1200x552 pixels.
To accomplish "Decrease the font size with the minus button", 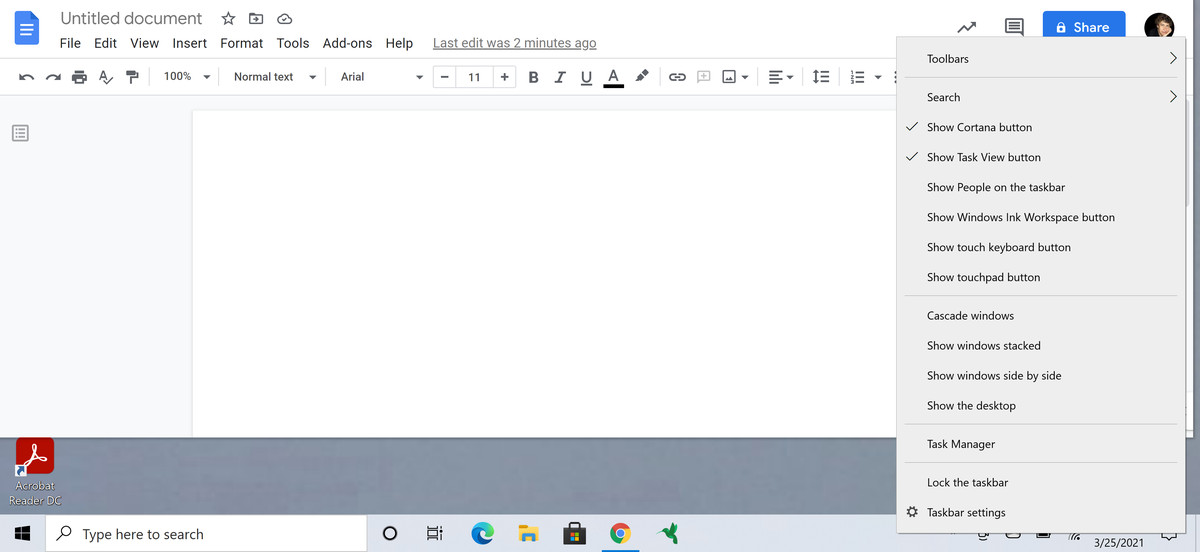I will point(445,77).
